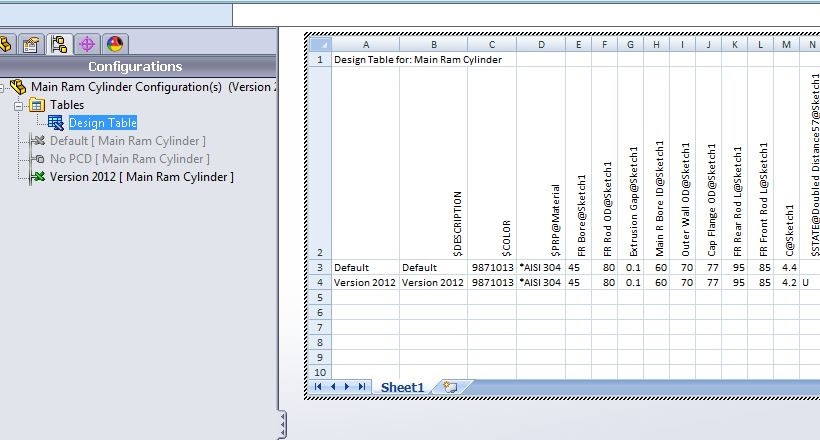Switch to the PropertyManager tab
Image resolution: width=820 pixels, height=440 pixels.
click(31, 44)
